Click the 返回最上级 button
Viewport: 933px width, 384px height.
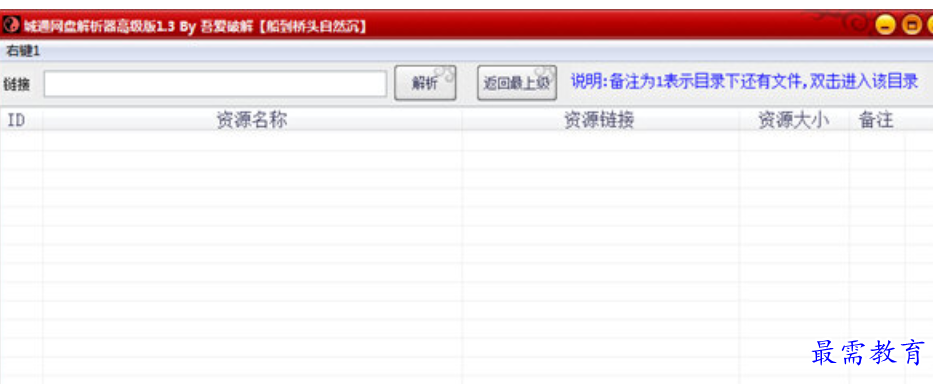click(516, 83)
